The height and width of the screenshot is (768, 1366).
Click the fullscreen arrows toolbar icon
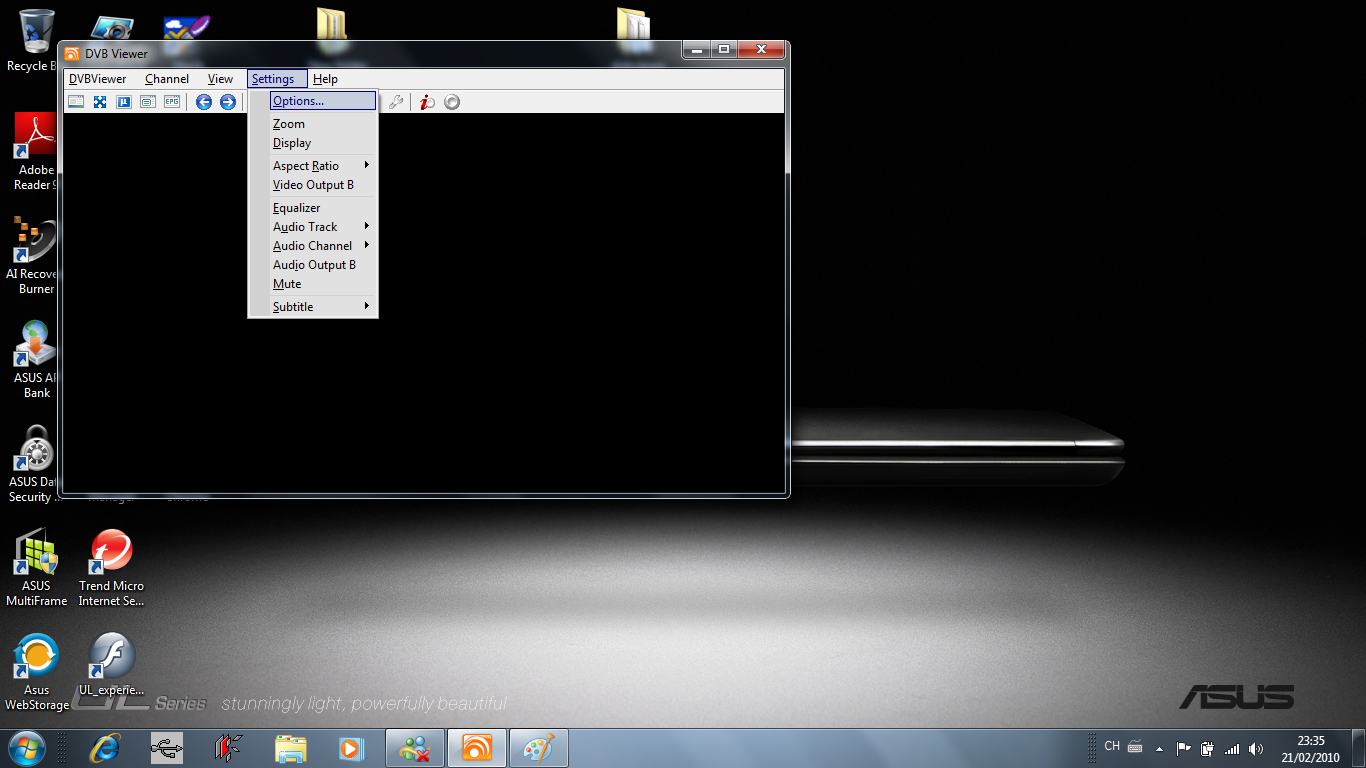[100, 102]
